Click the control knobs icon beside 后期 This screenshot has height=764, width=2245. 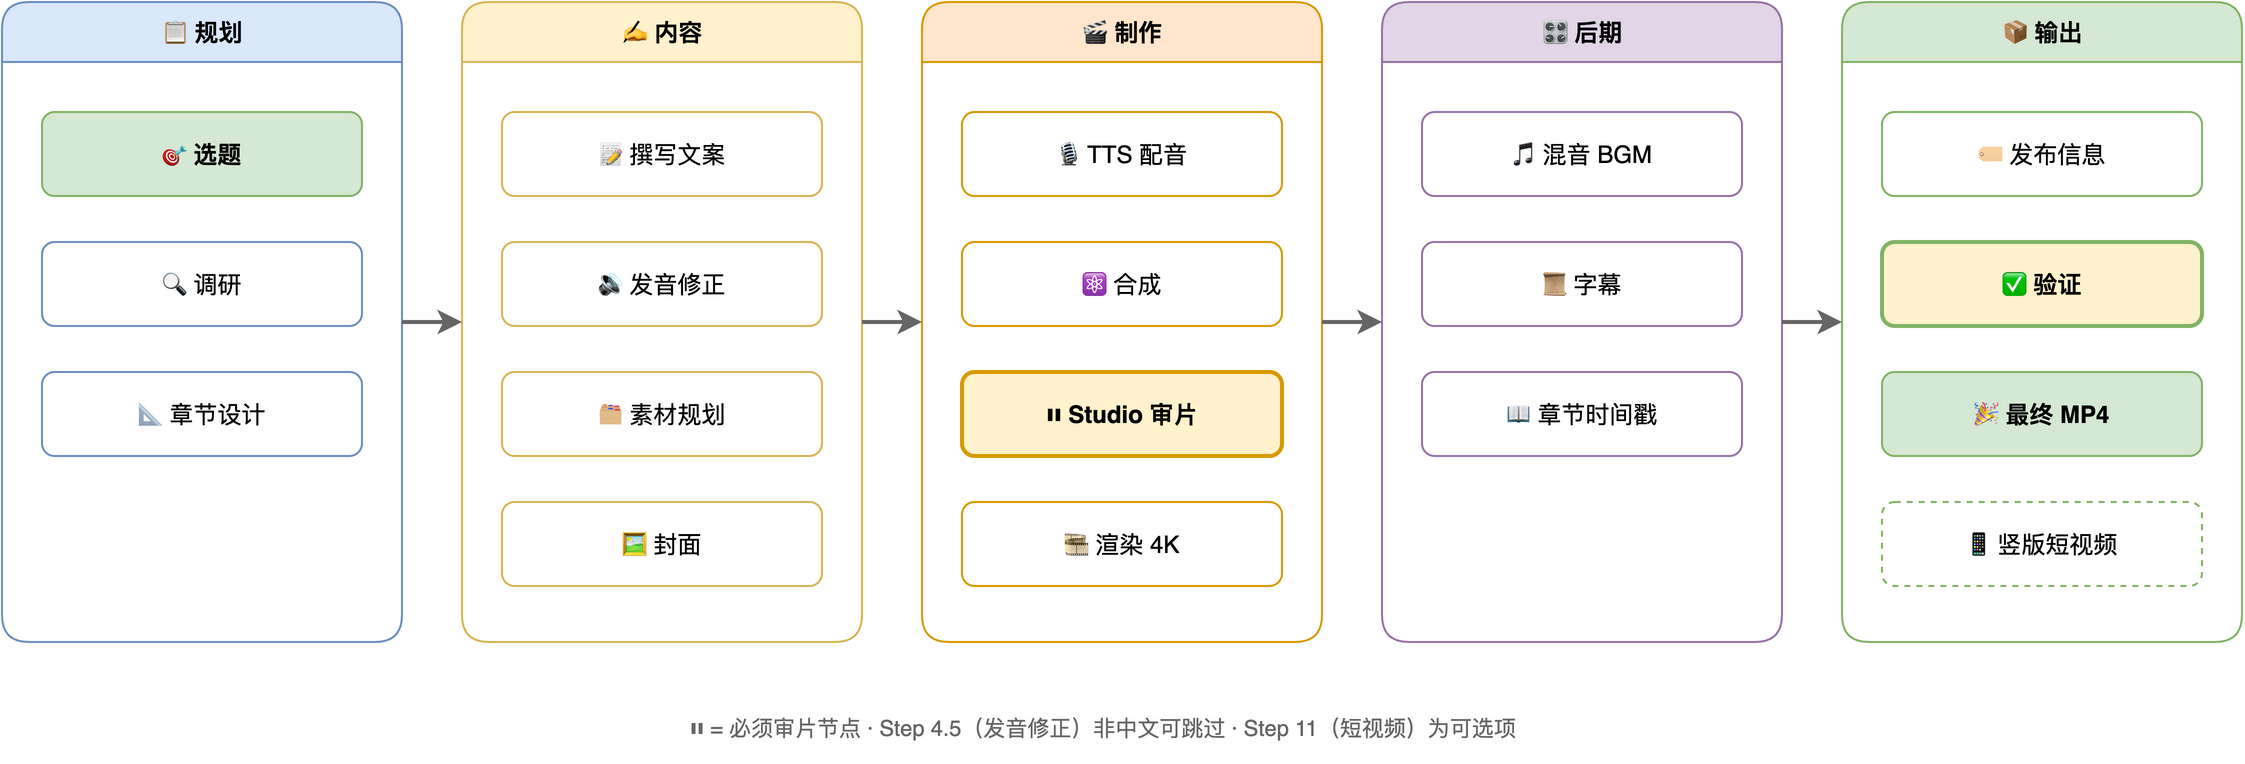pyautogui.click(x=1555, y=33)
